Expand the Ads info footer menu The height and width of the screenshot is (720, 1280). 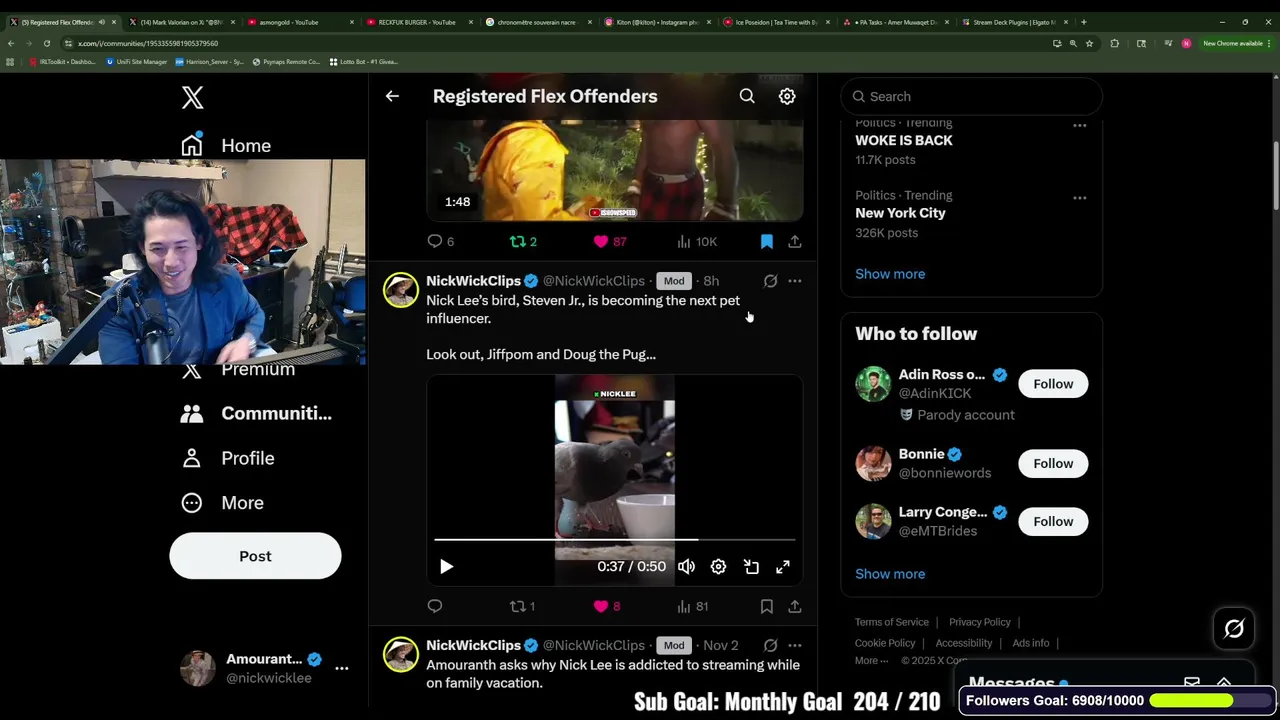tap(1031, 643)
